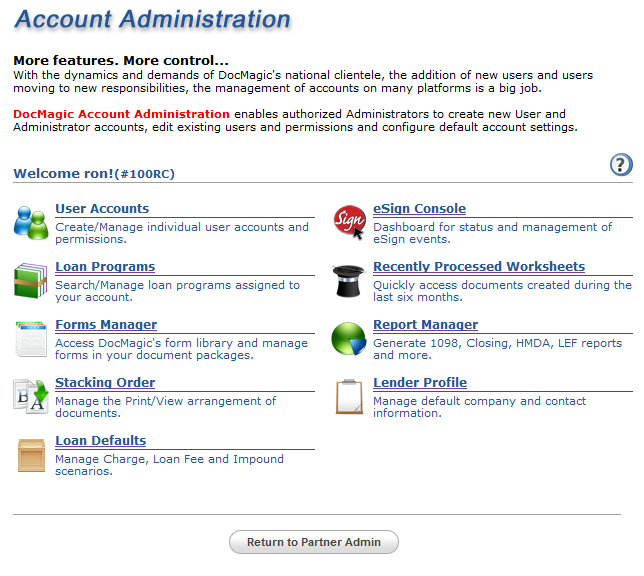Screen dimensions: 644x576
Task: Click the top hat worksheets icon
Action: click(x=349, y=281)
